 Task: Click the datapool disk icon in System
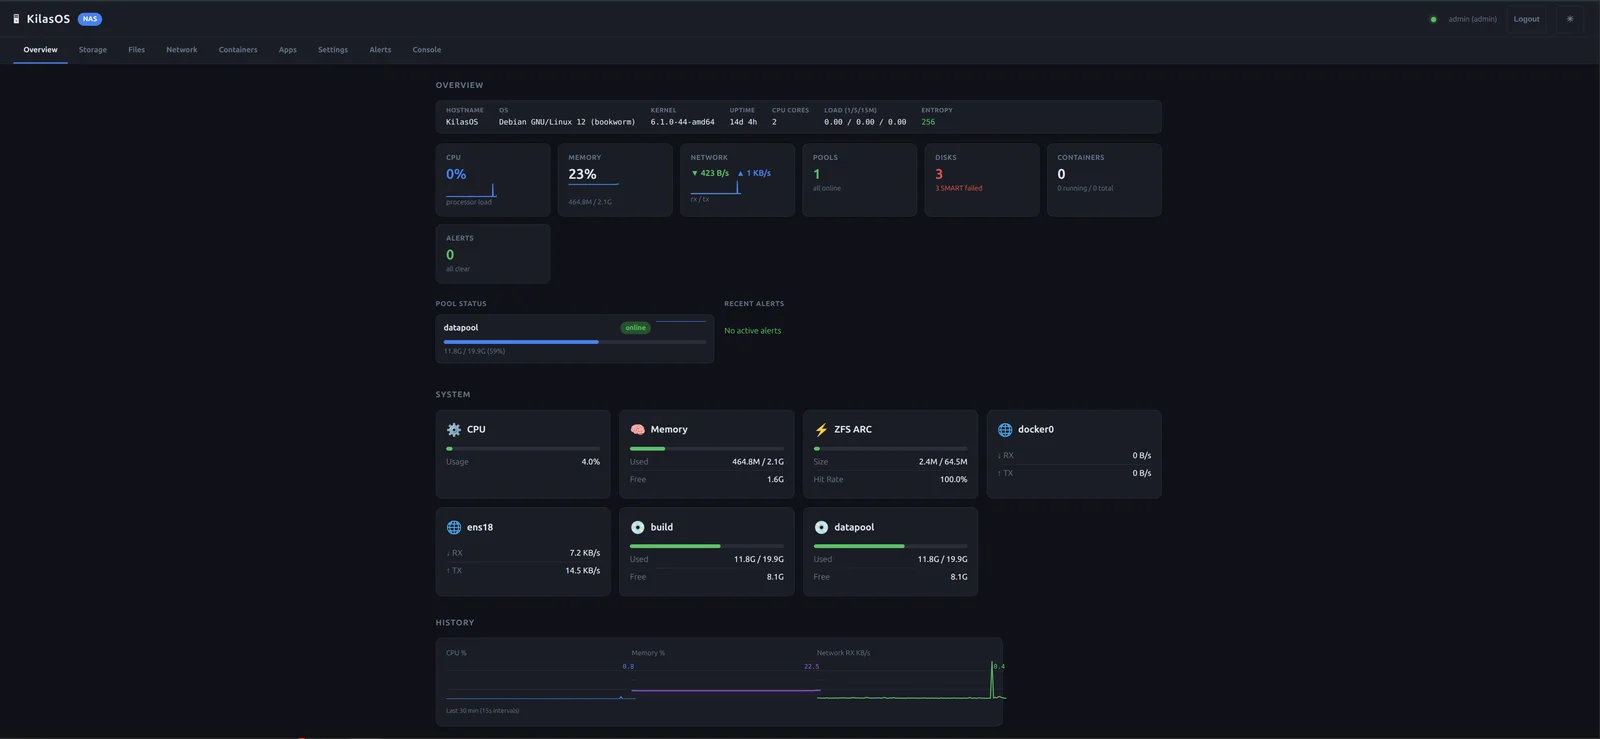pyautogui.click(x=821, y=527)
